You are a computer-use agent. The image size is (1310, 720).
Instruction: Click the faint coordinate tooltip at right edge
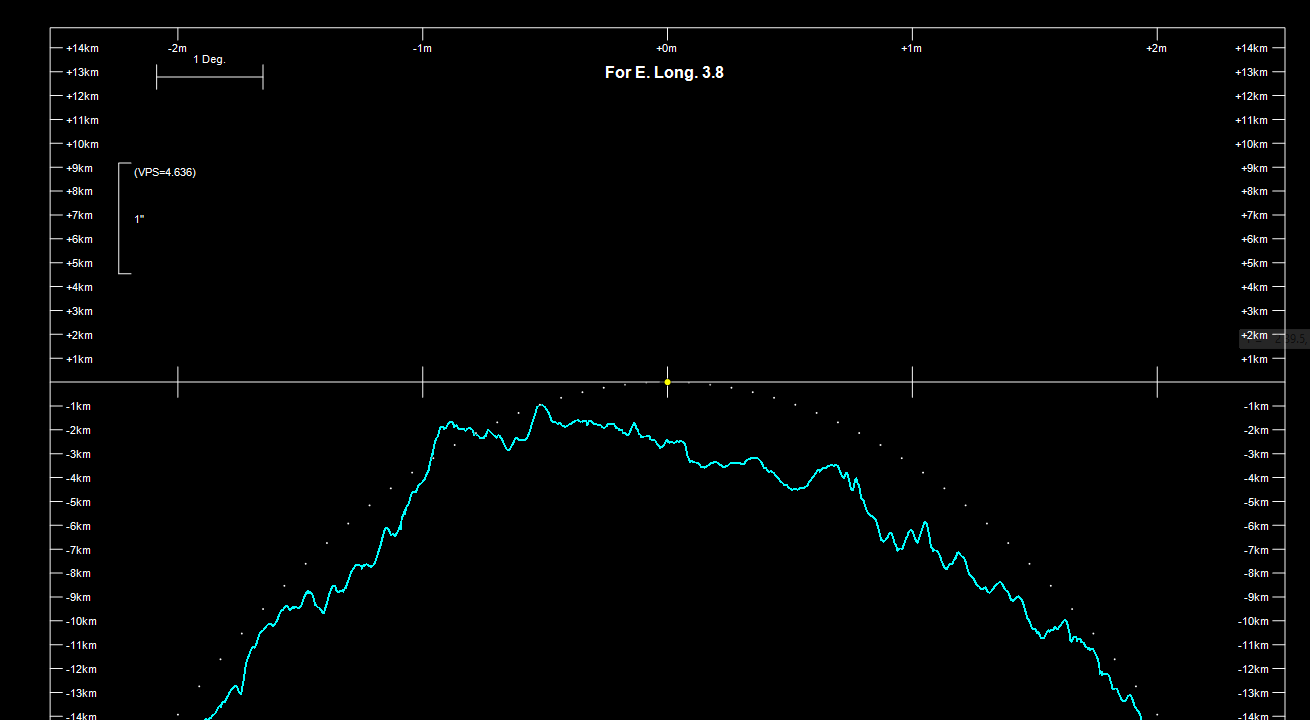1290,338
